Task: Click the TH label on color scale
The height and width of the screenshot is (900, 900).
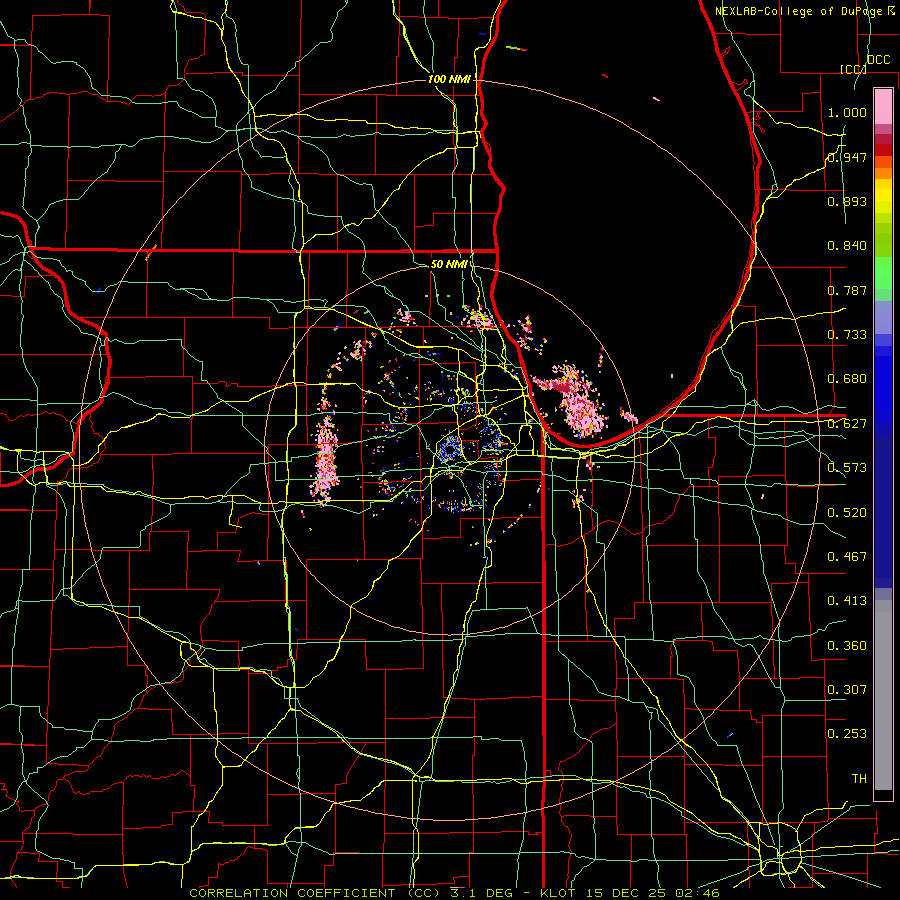Action: pyautogui.click(x=859, y=779)
